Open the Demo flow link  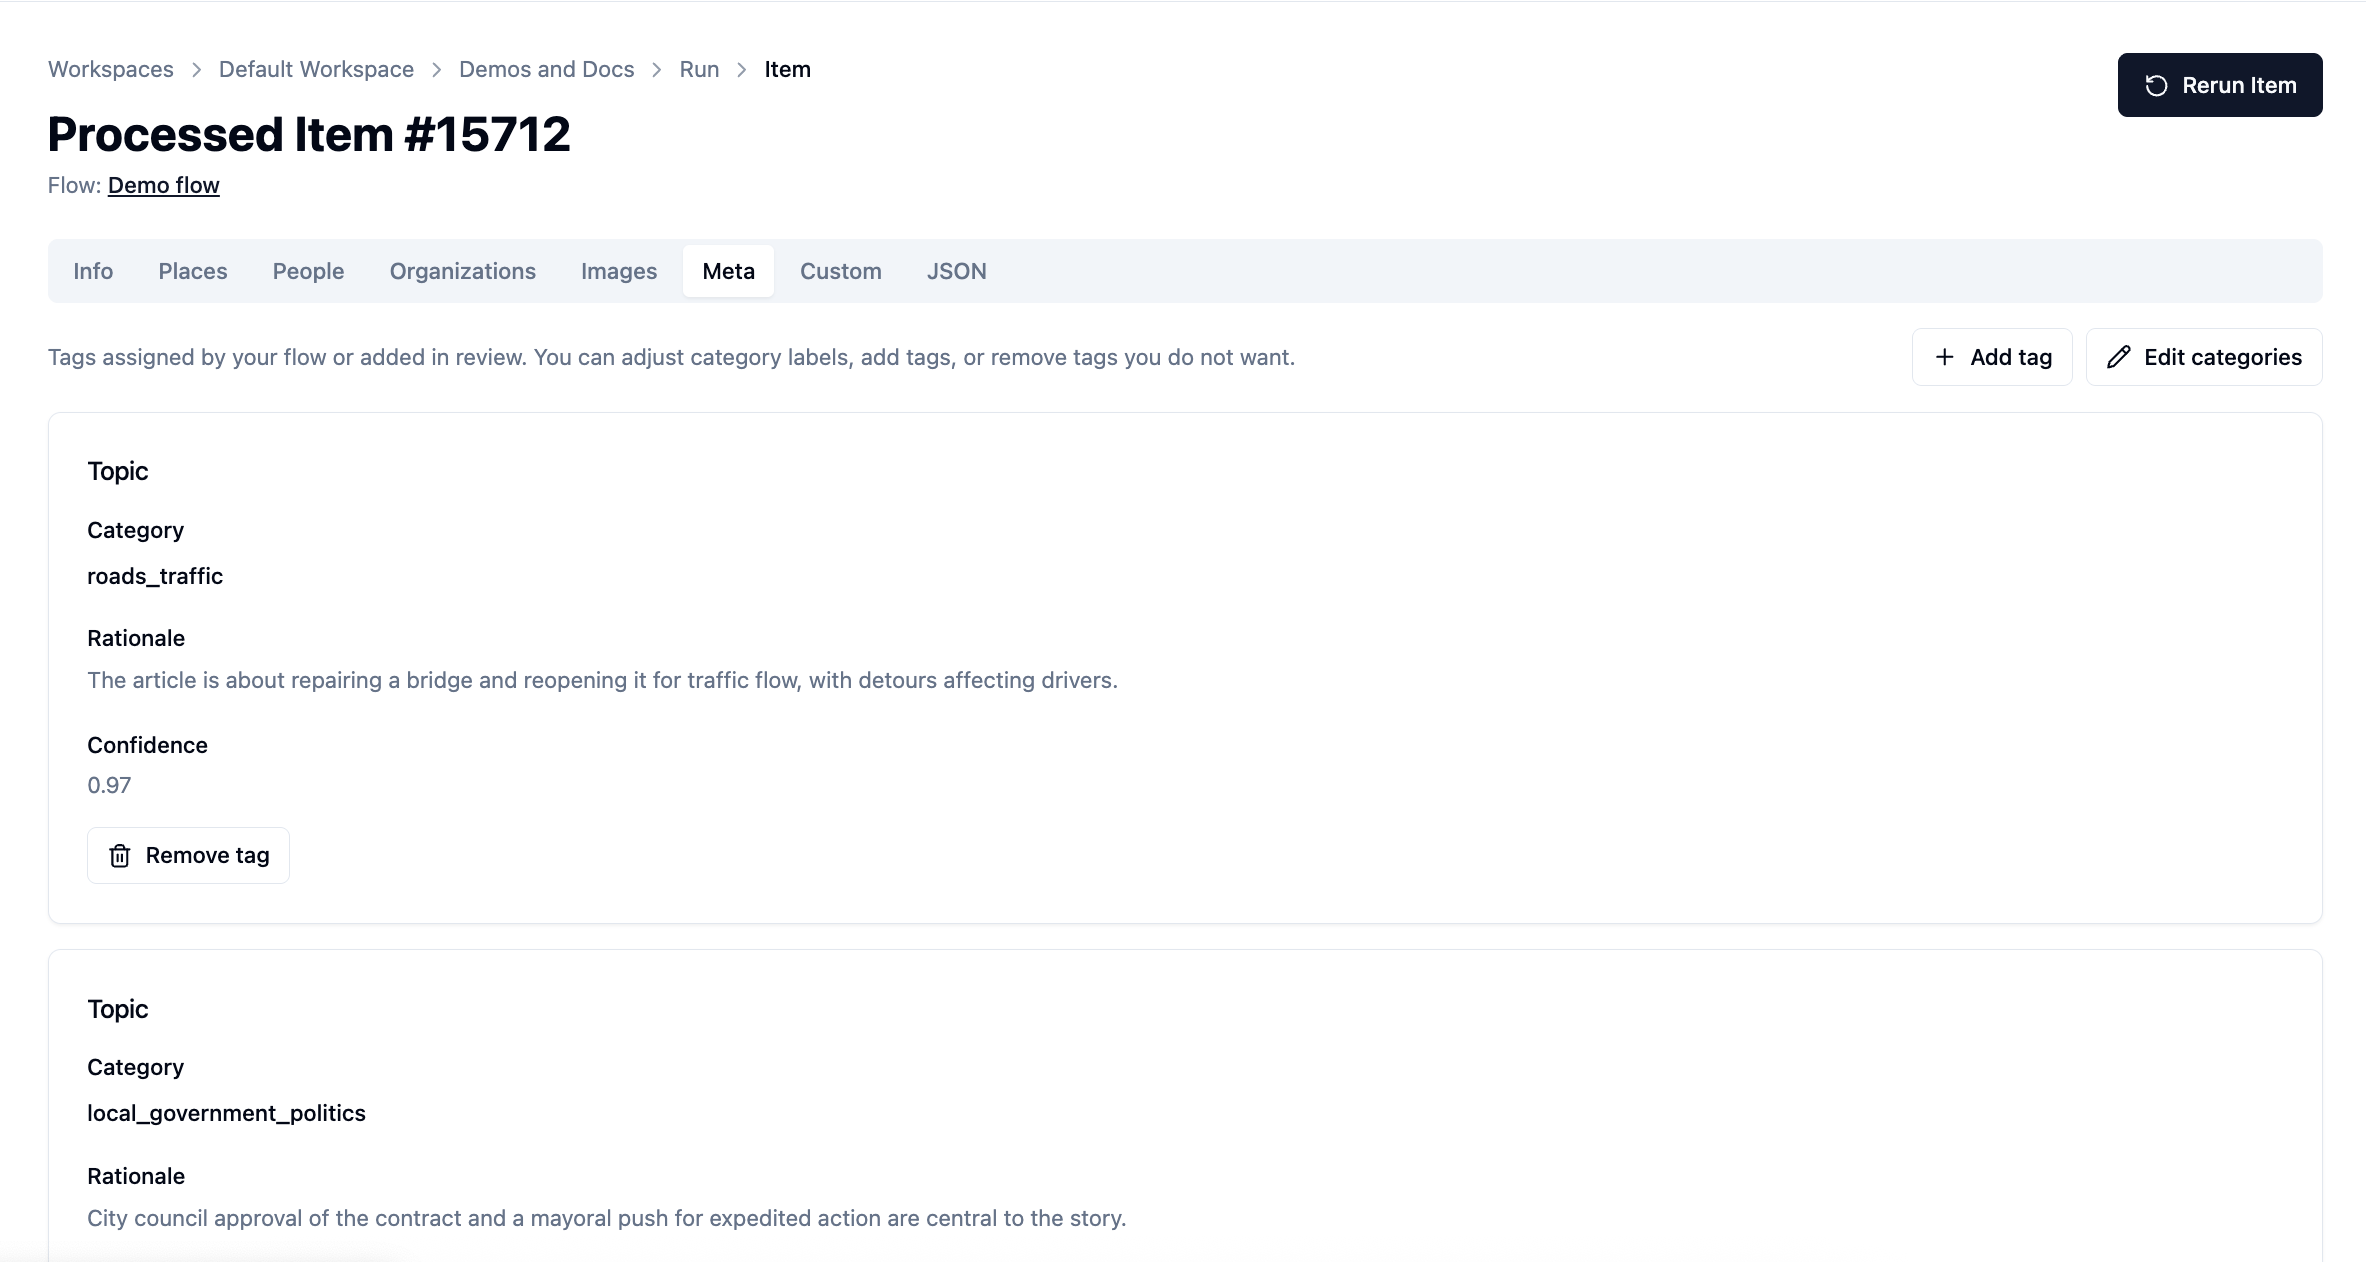click(x=164, y=186)
